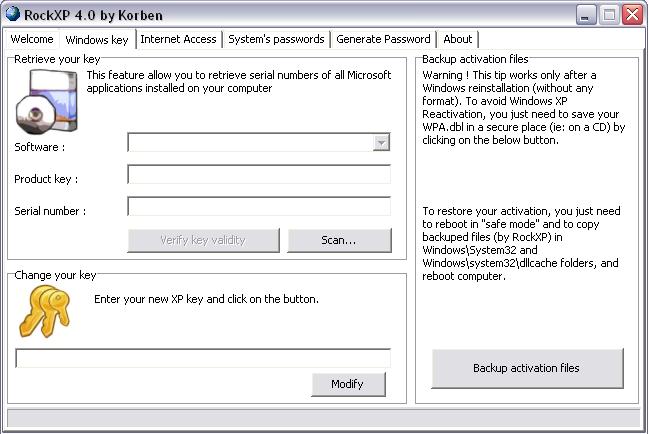This screenshot has height=434, width=649.
Task: Click Backup activation files button
Action: tap(527, 368)
